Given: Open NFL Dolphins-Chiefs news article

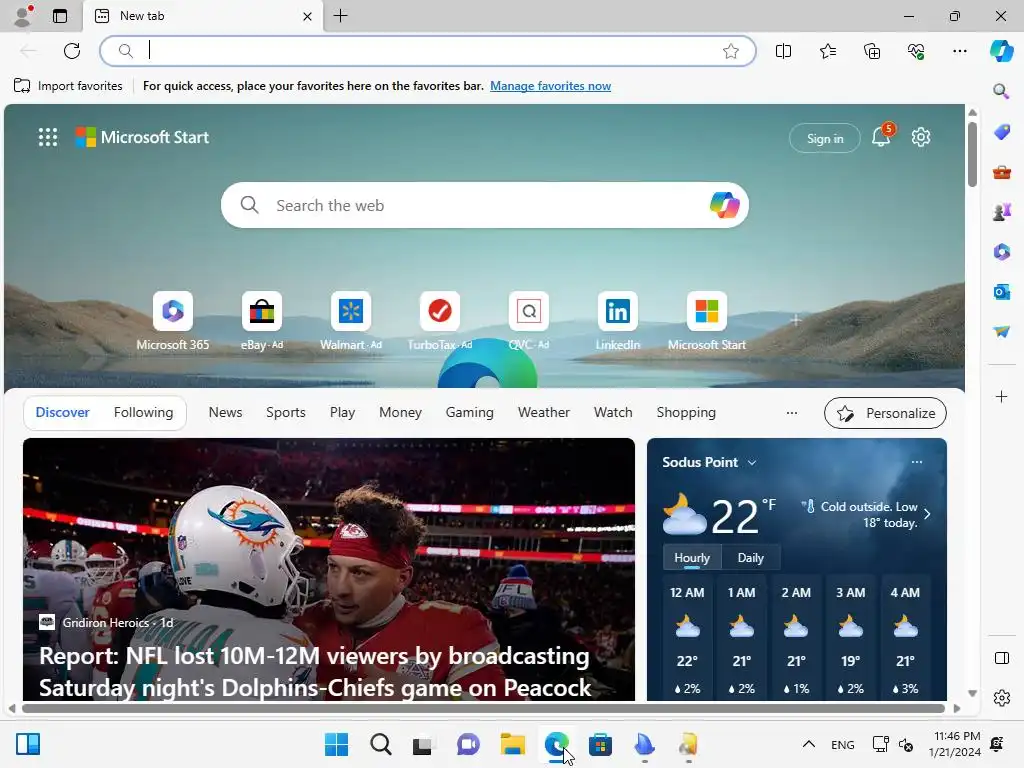Looking at the screenshot, I should pos(328,569).
